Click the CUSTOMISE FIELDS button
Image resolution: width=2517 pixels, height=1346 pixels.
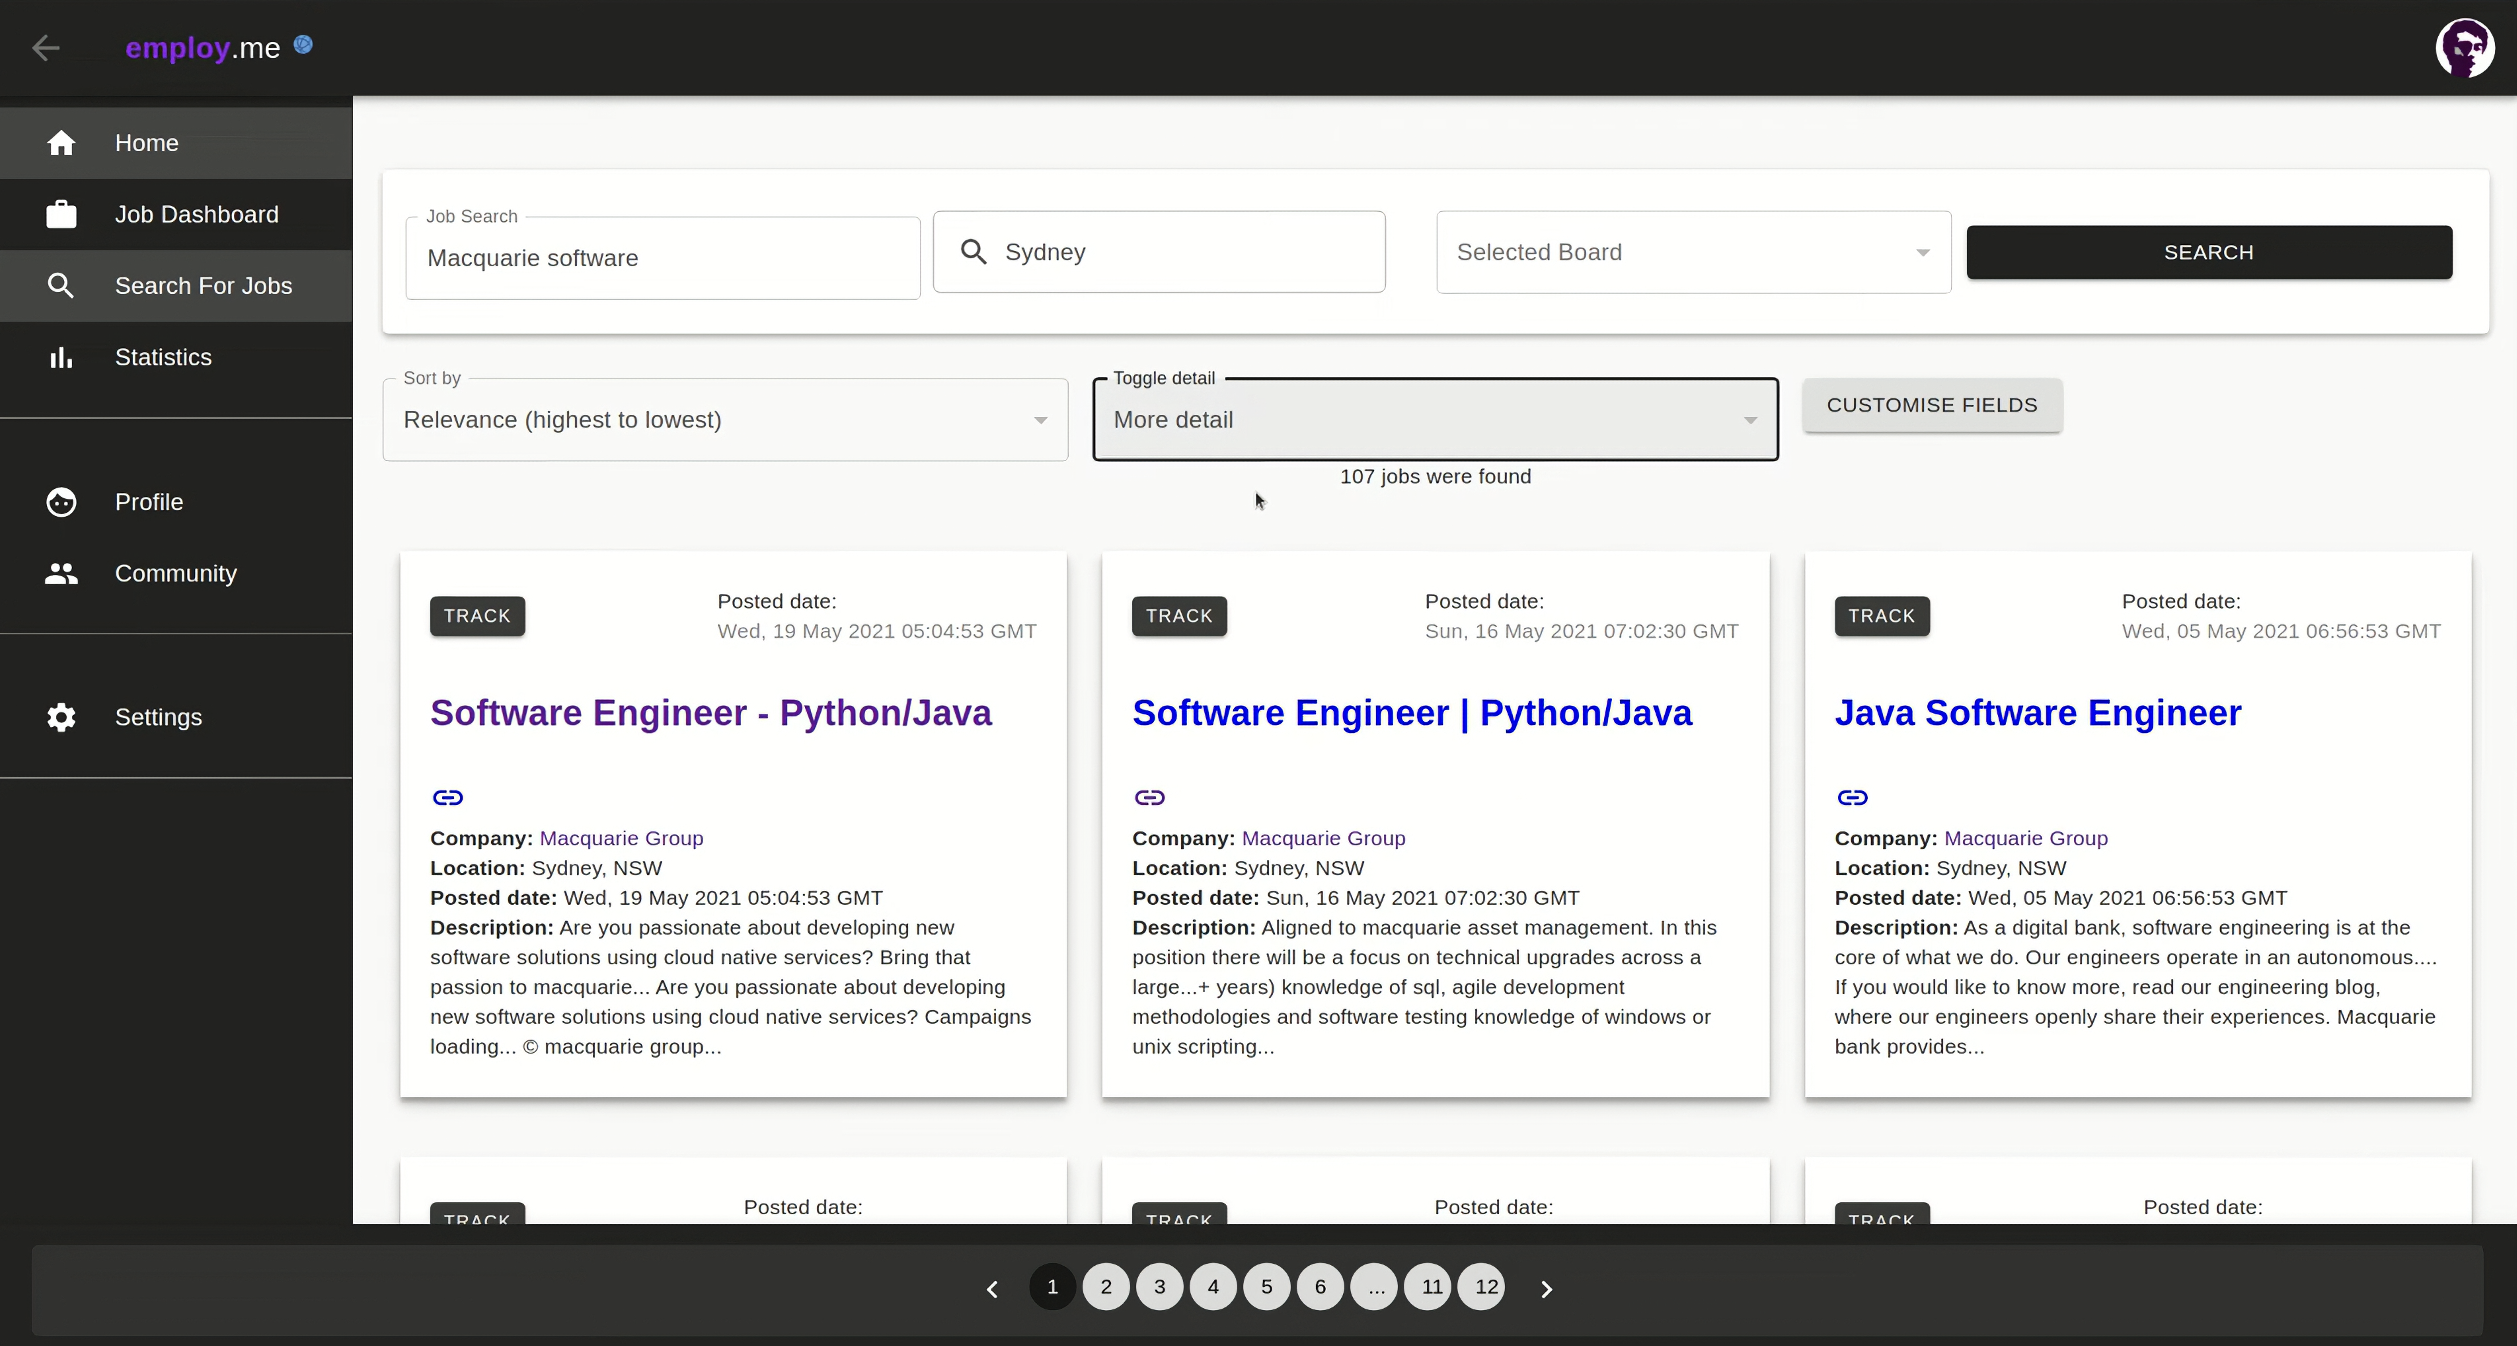click(1930, 405)
